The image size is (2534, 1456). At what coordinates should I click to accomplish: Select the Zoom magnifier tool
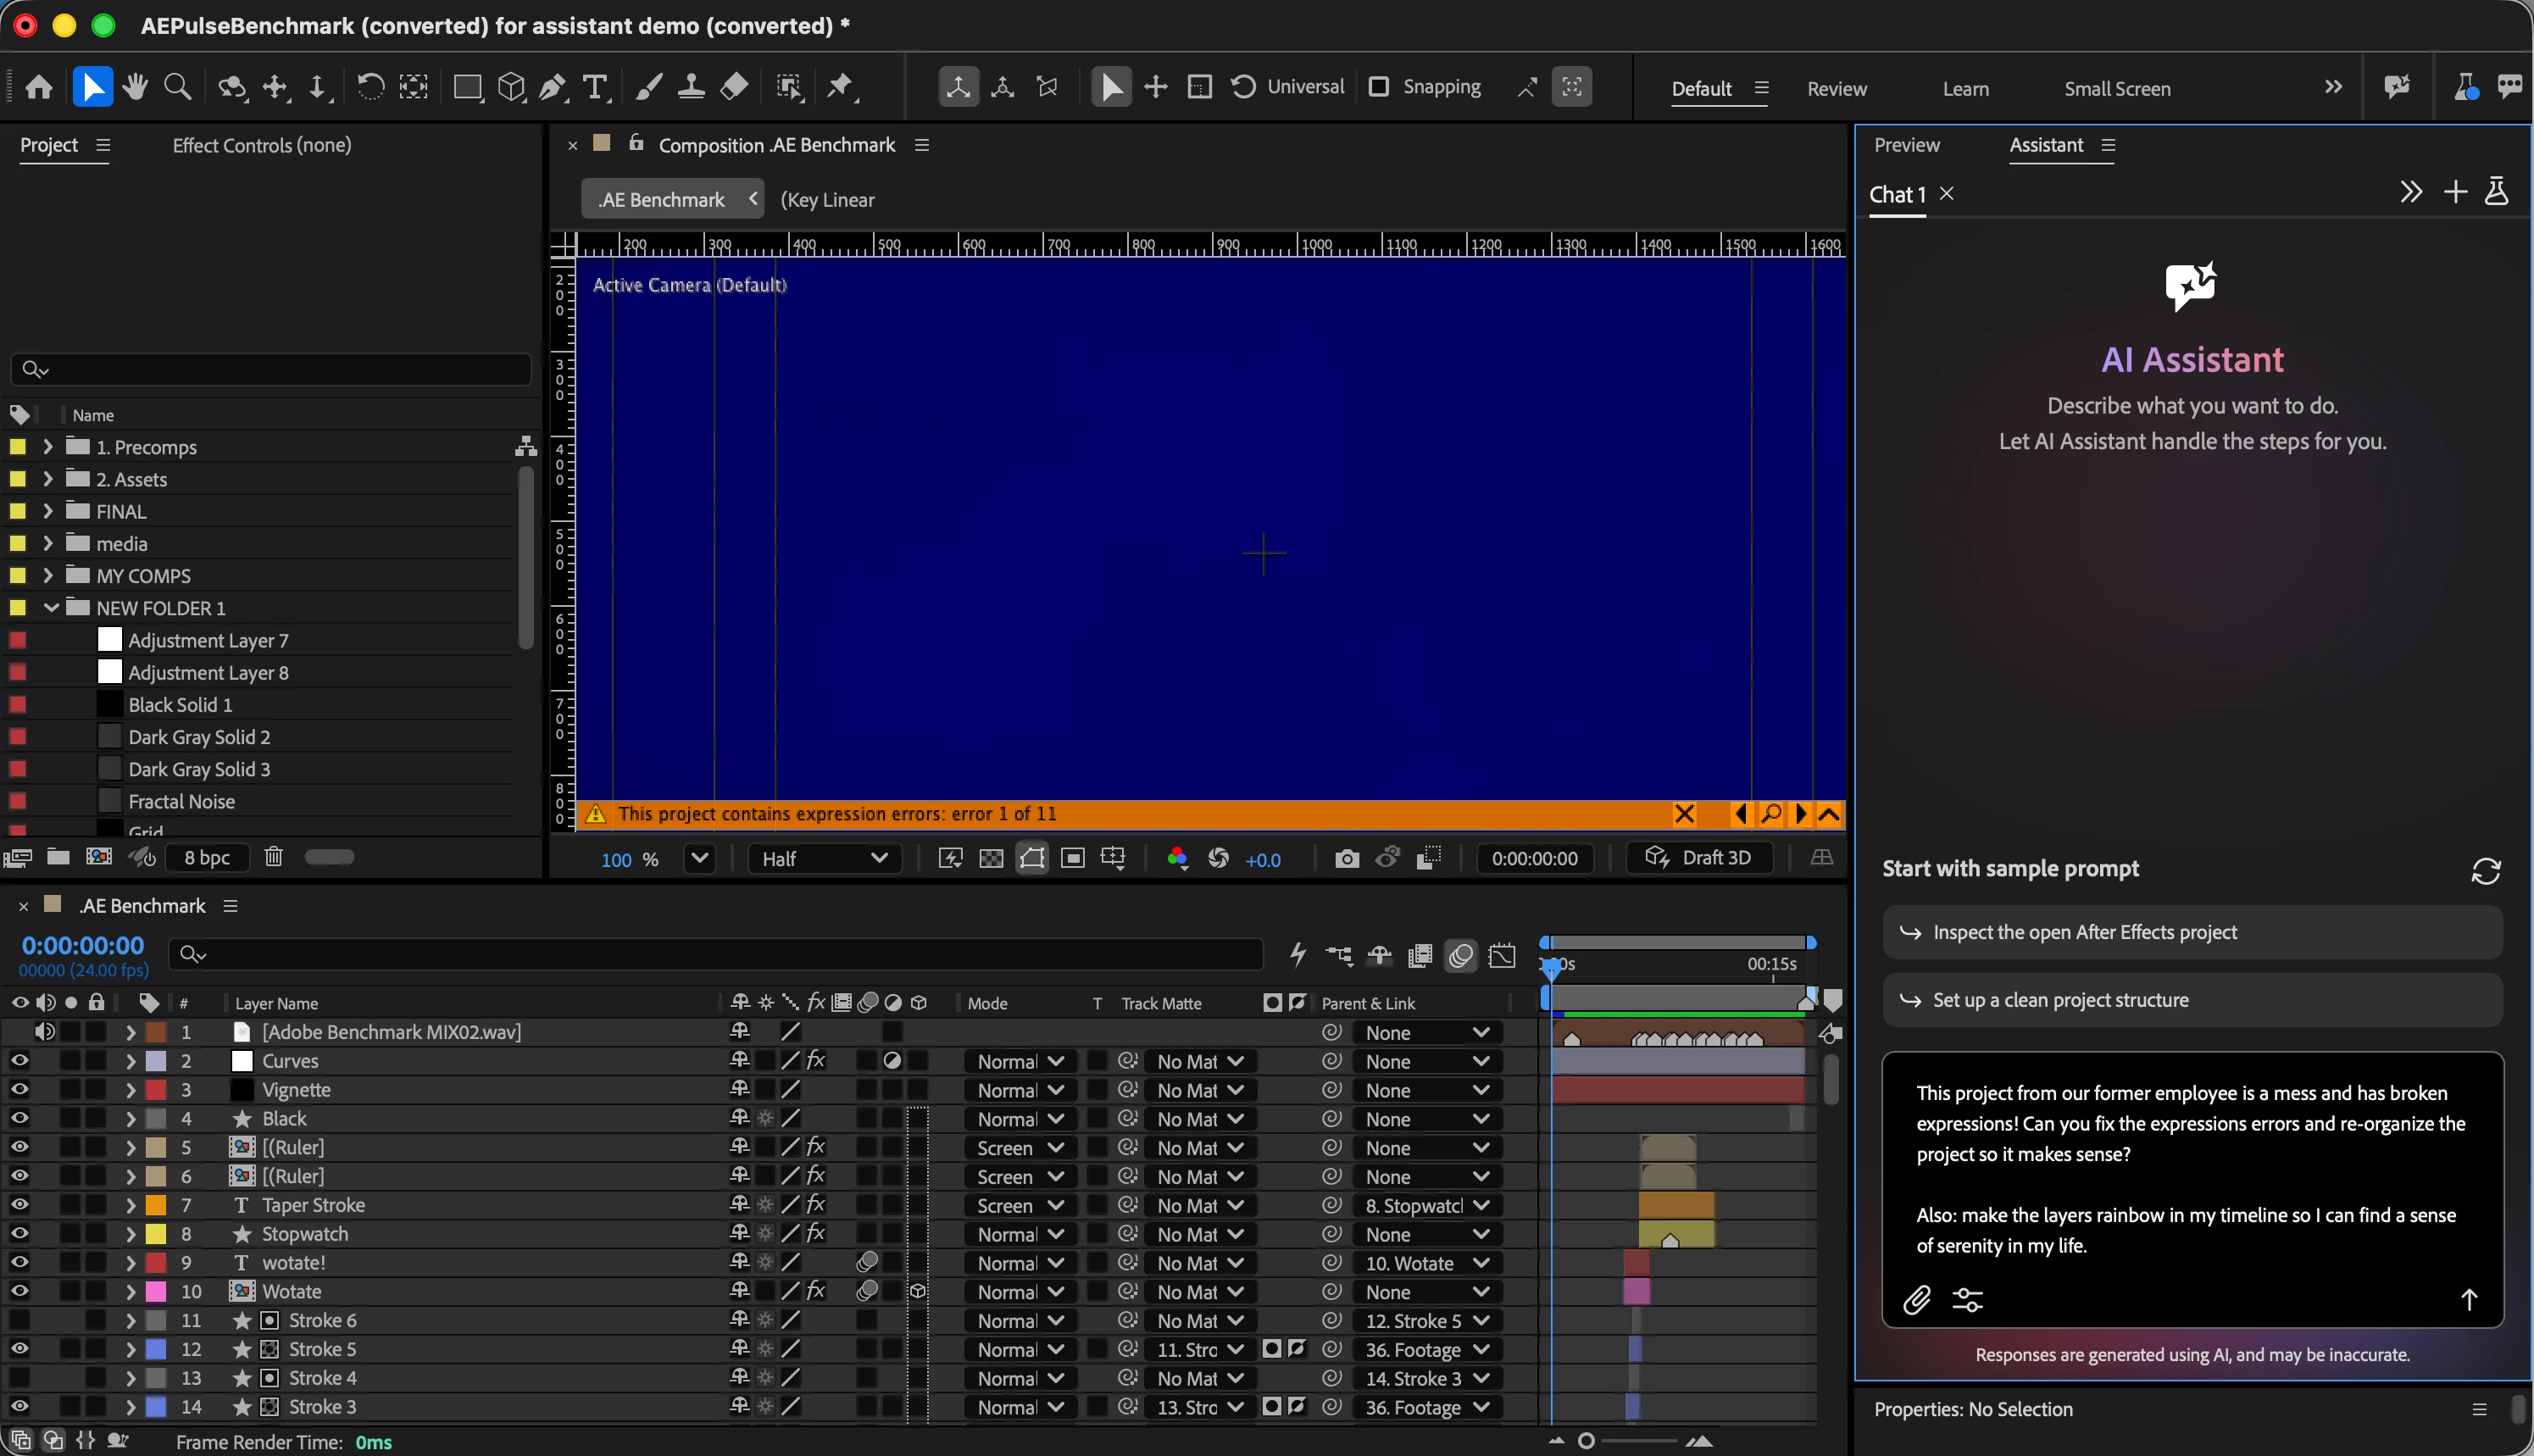click(x=178, y=88)
